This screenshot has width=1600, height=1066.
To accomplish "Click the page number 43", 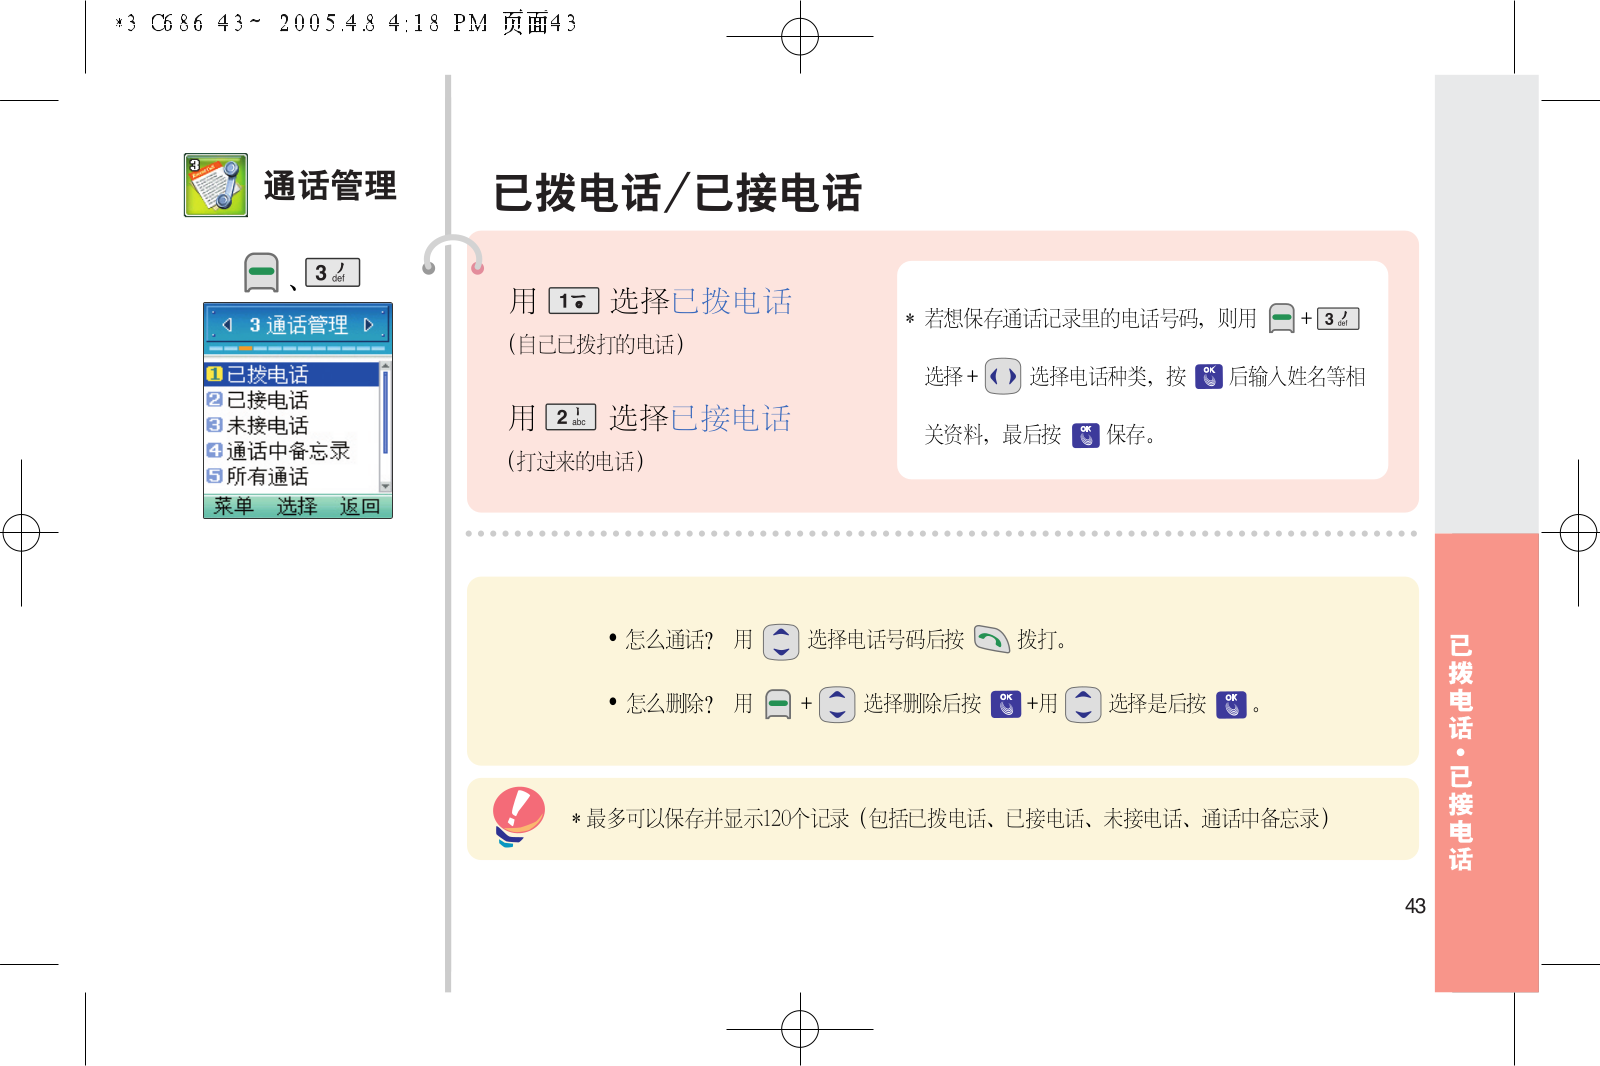I will point(1415,906).
